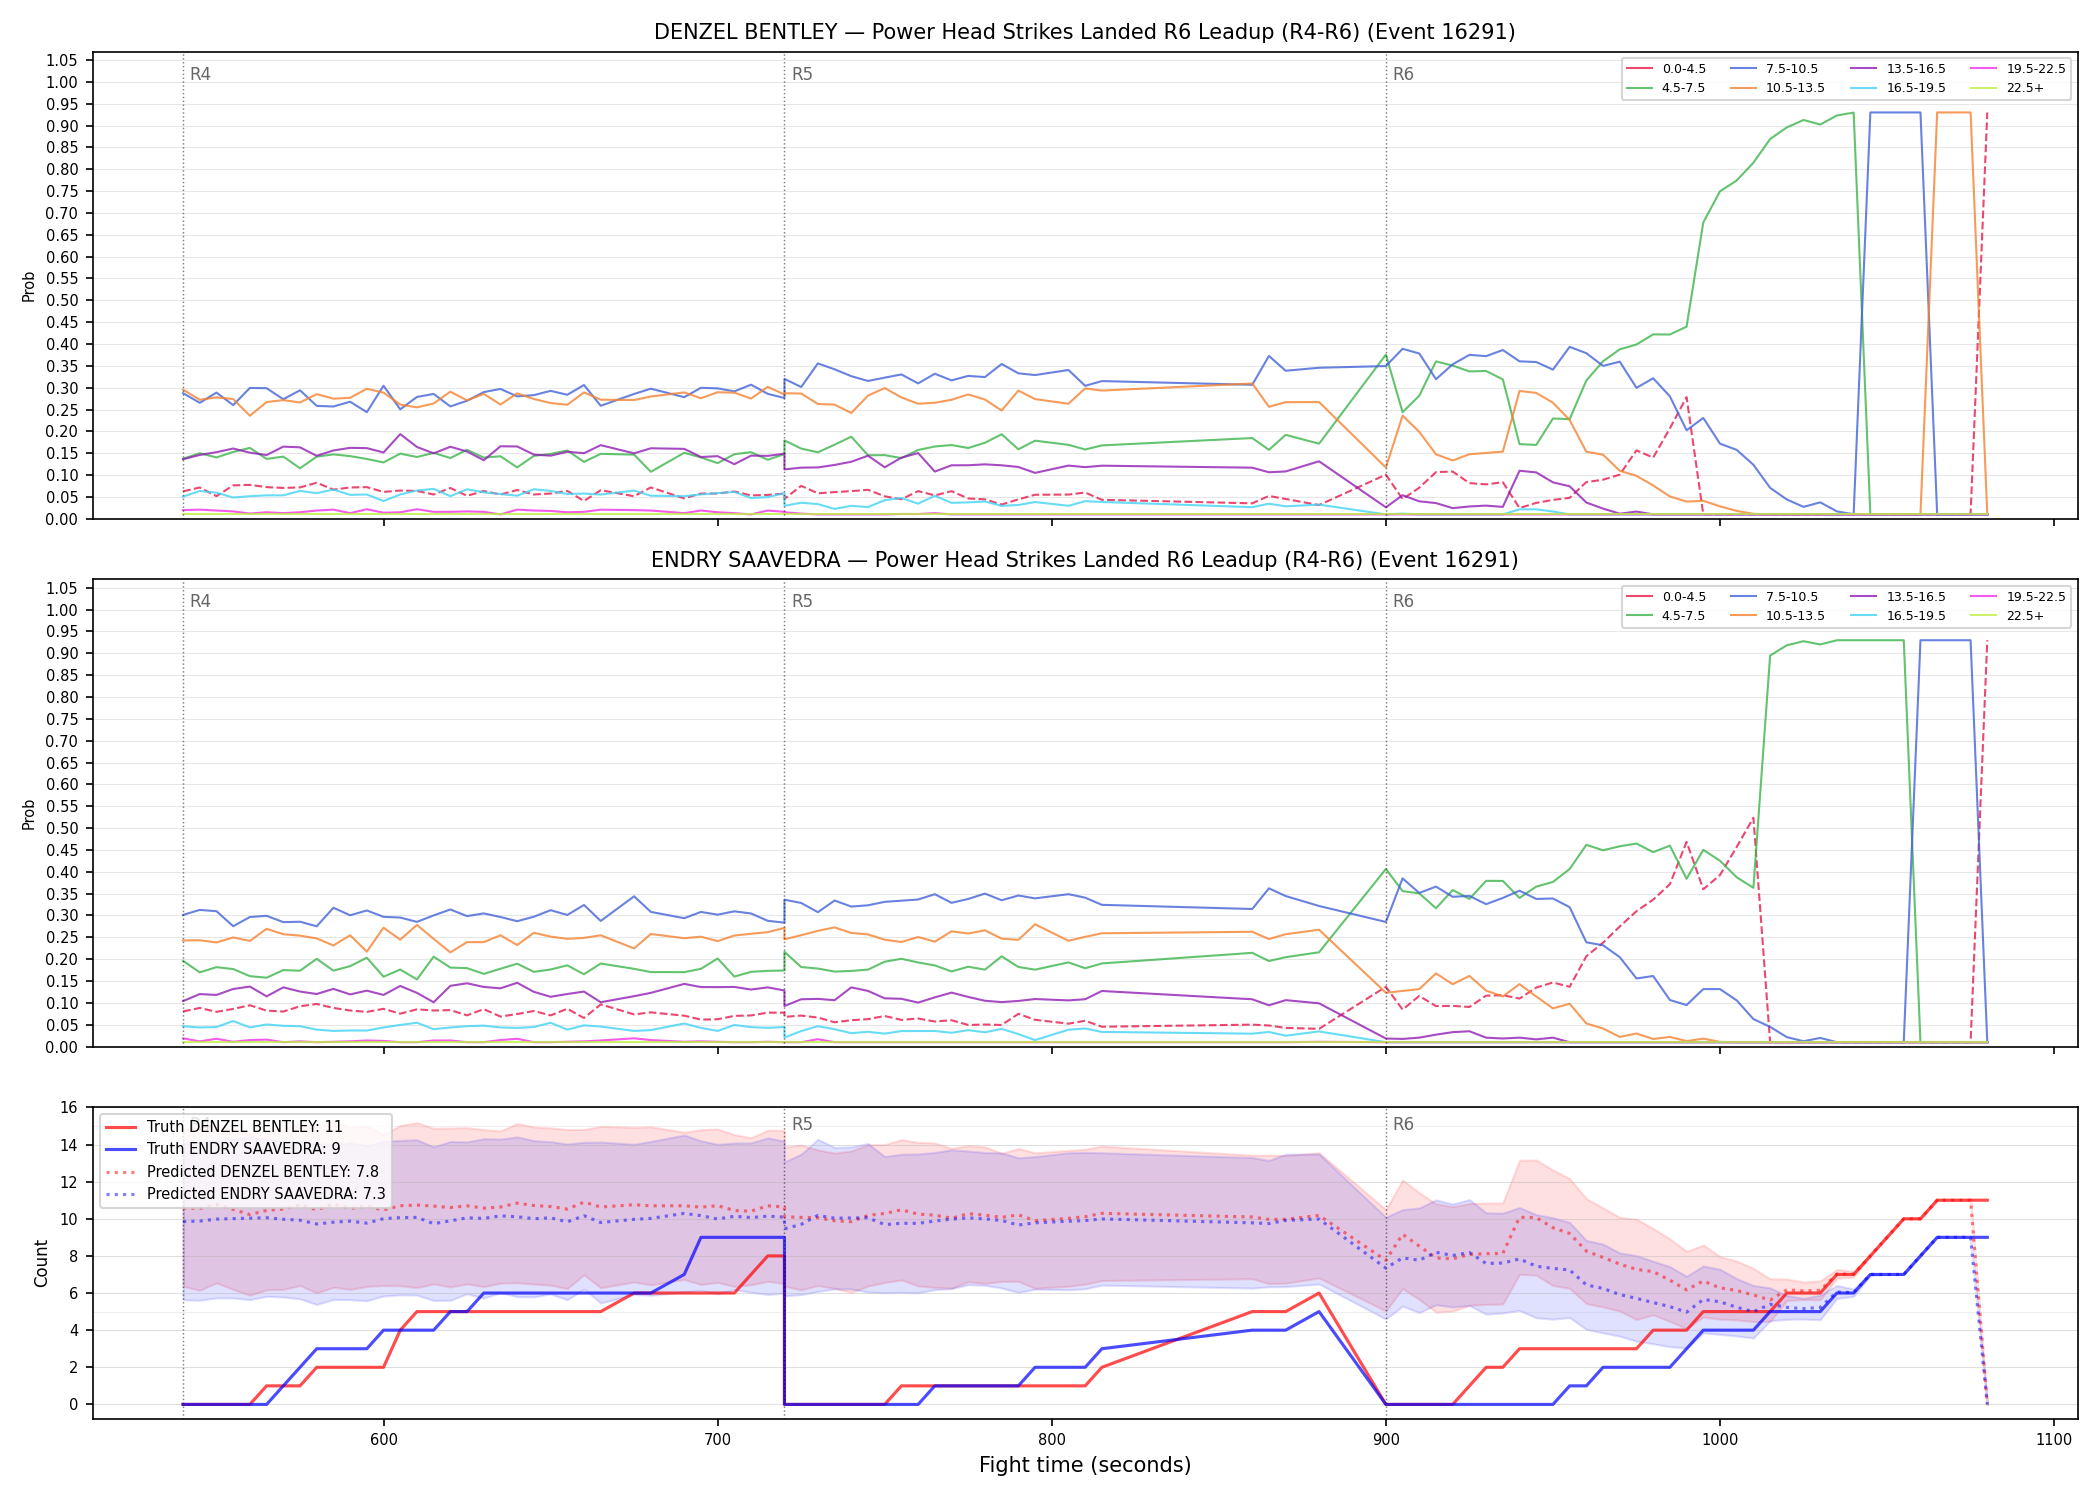Click the ENDRY SAAVEDRA chart title
The width and height of the screenshot is (2100, 1500).
[1084, 560]
